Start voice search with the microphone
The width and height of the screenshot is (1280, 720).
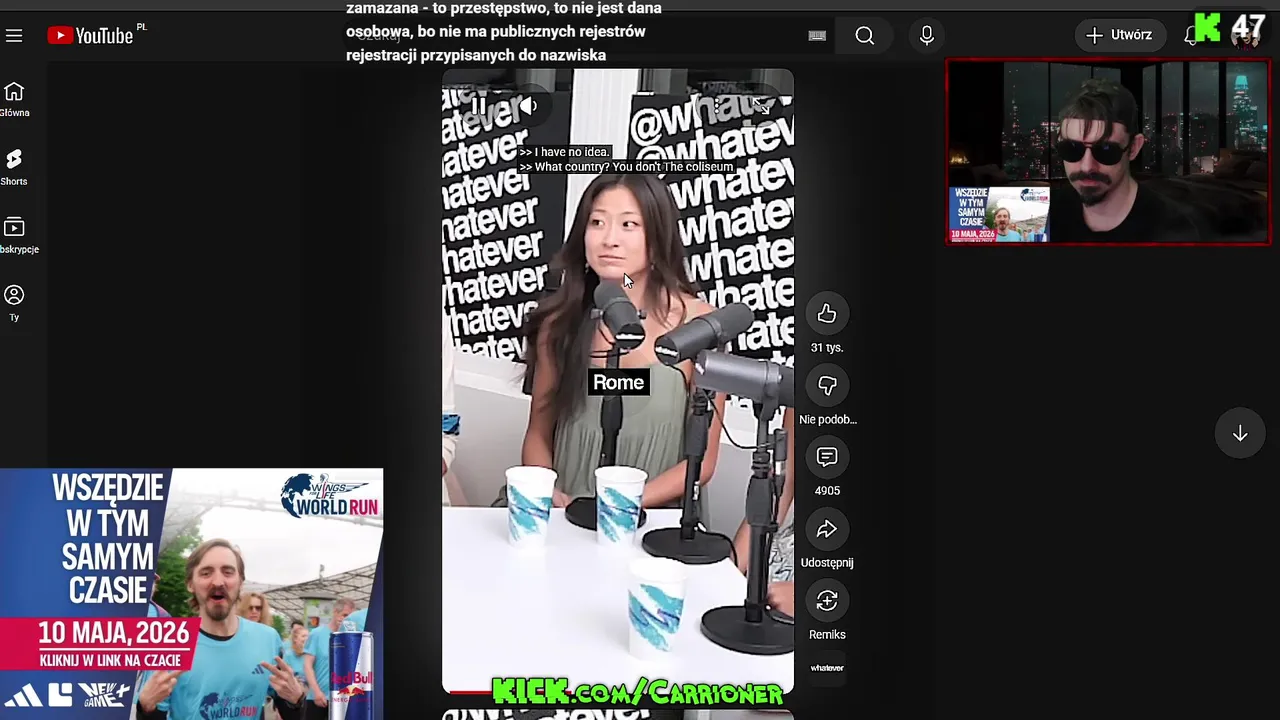pyautogui.click(x=927, y=36)
